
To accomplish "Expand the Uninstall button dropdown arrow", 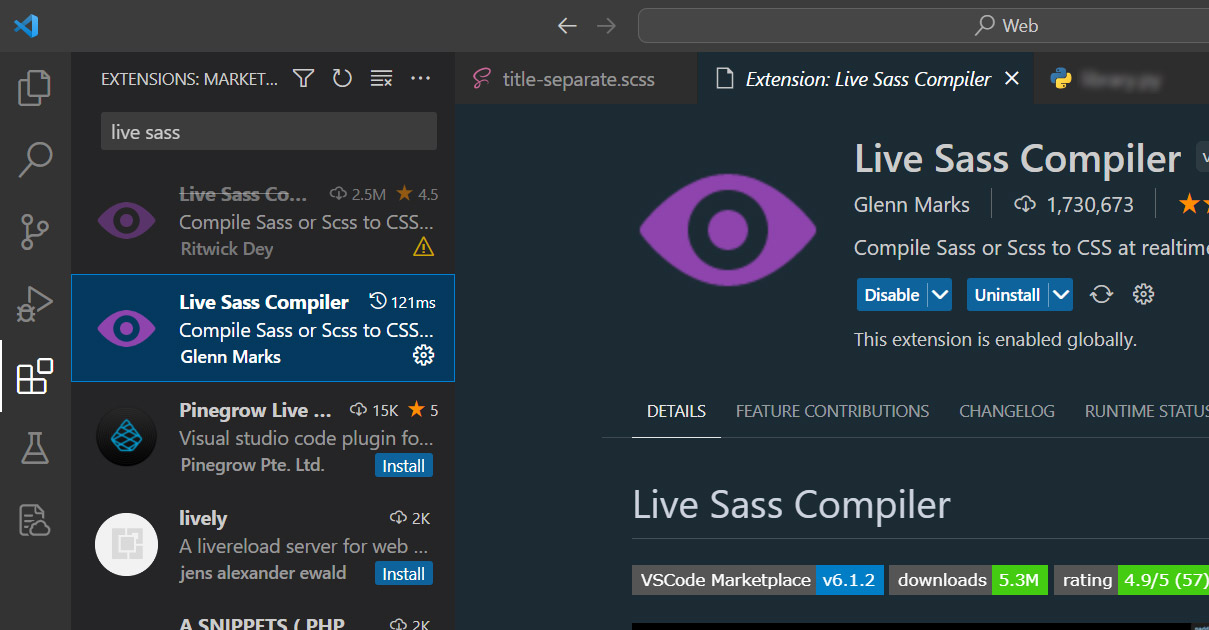I will (1061, 295).
